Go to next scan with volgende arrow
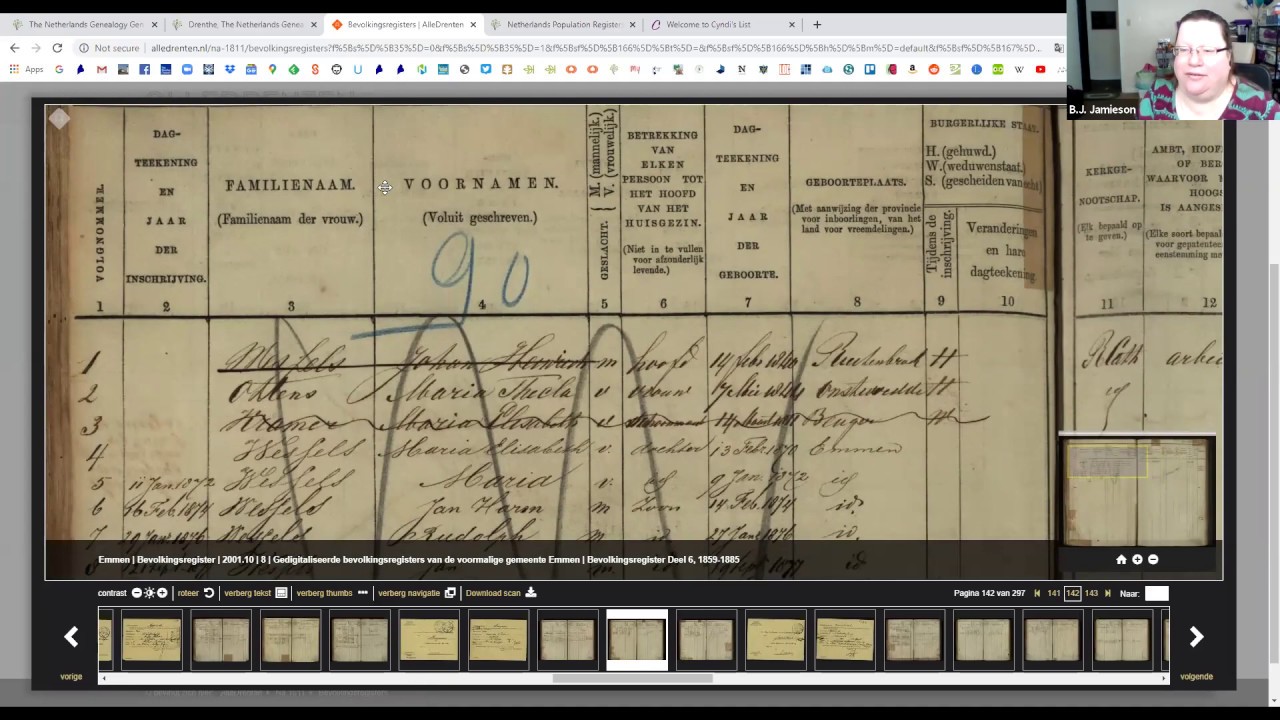This screenshot has width=1280, height=720. pyautogui.click(x=1196, y=636)
